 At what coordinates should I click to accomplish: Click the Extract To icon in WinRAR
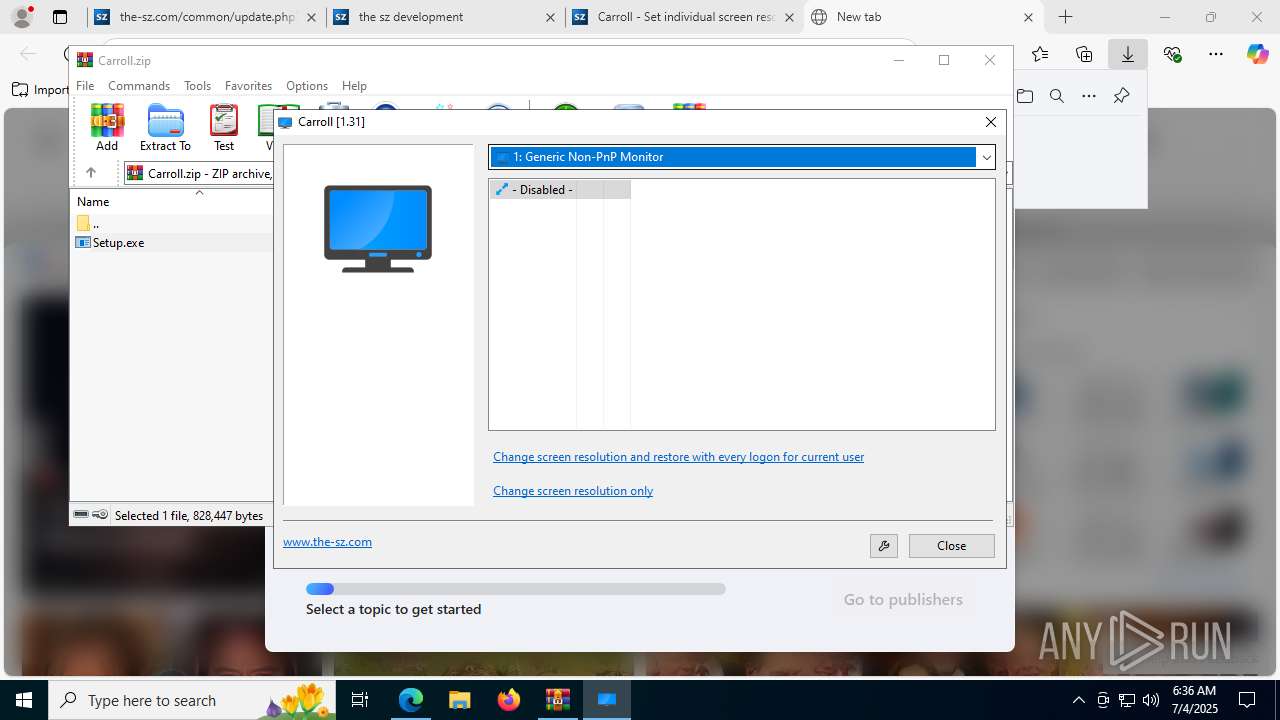(x=165, y=128)
